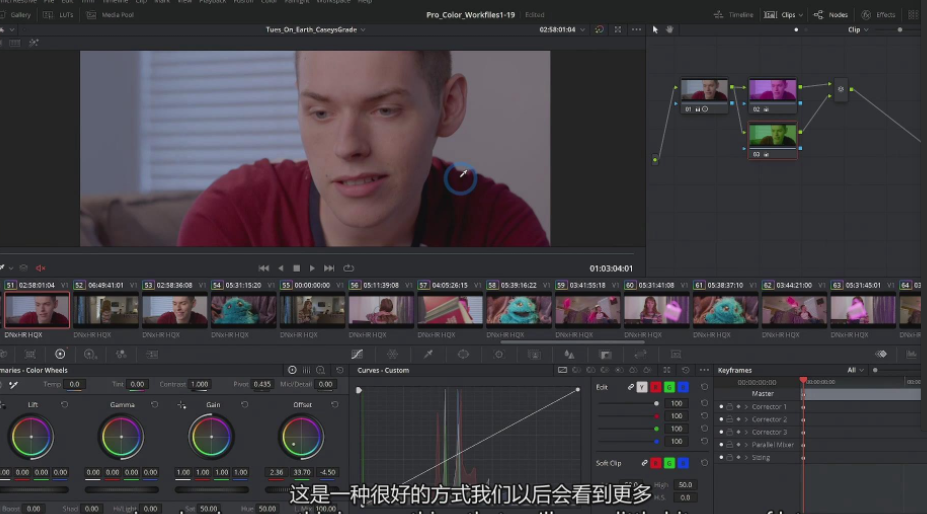Jump to the last frame
This screenshot has width=927, height=514.
(x=329, y=268)
